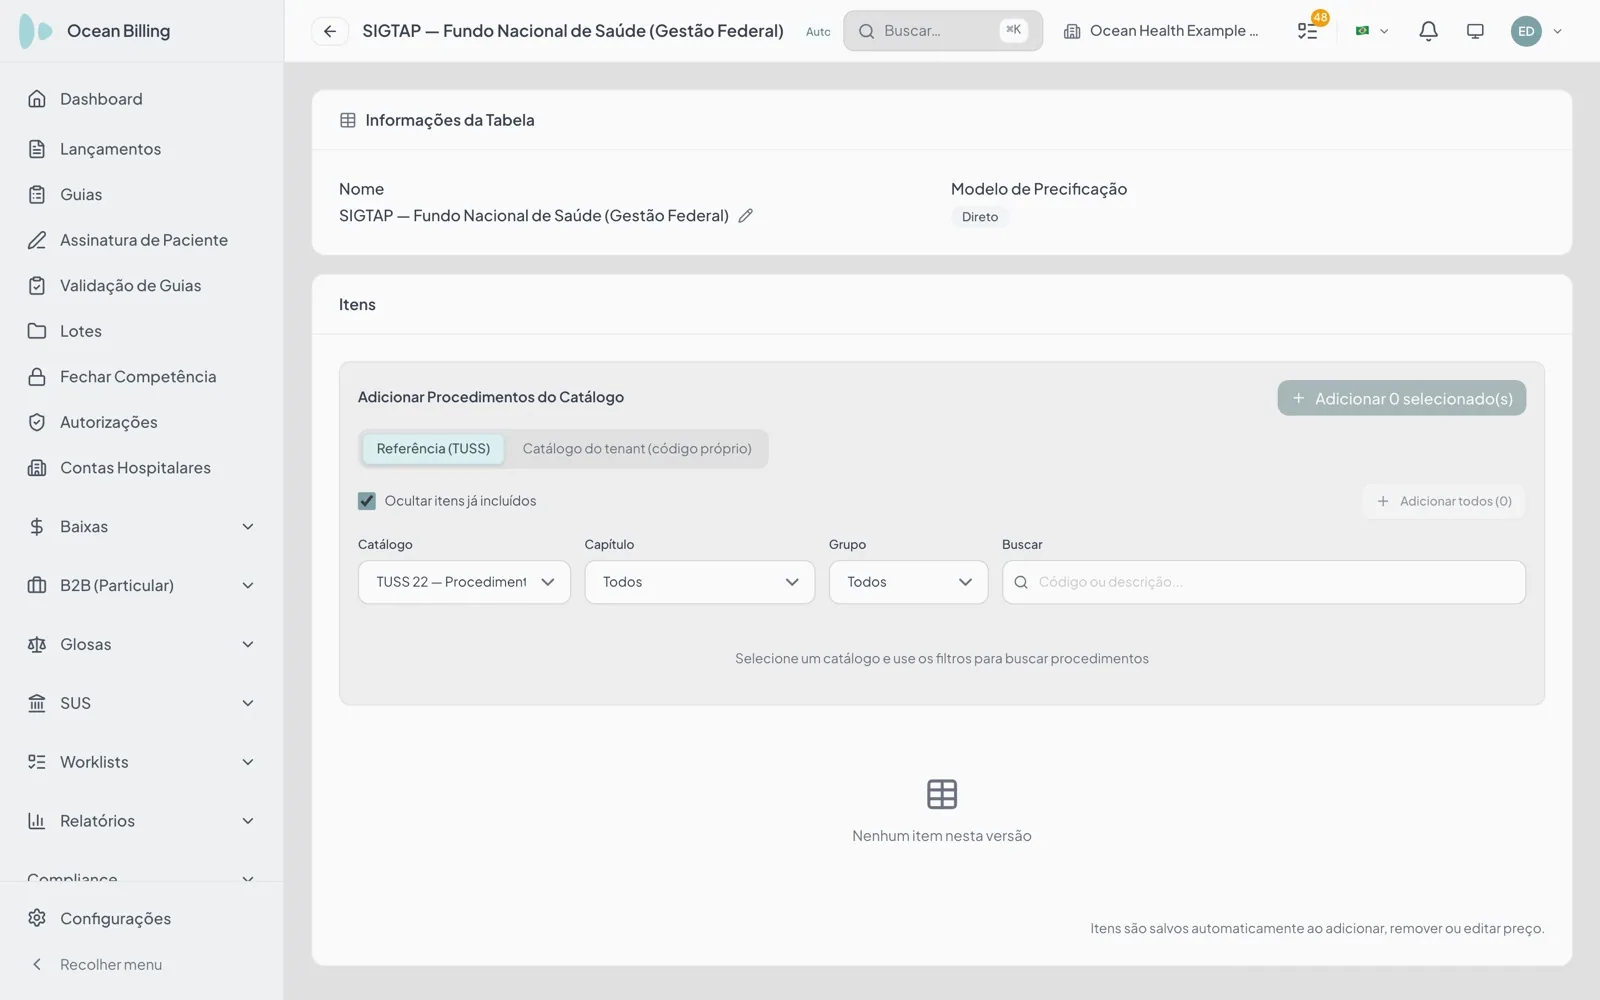Open the language flag selector
Viewport: 1600px width, 1000px height.
click(1371, 31)
